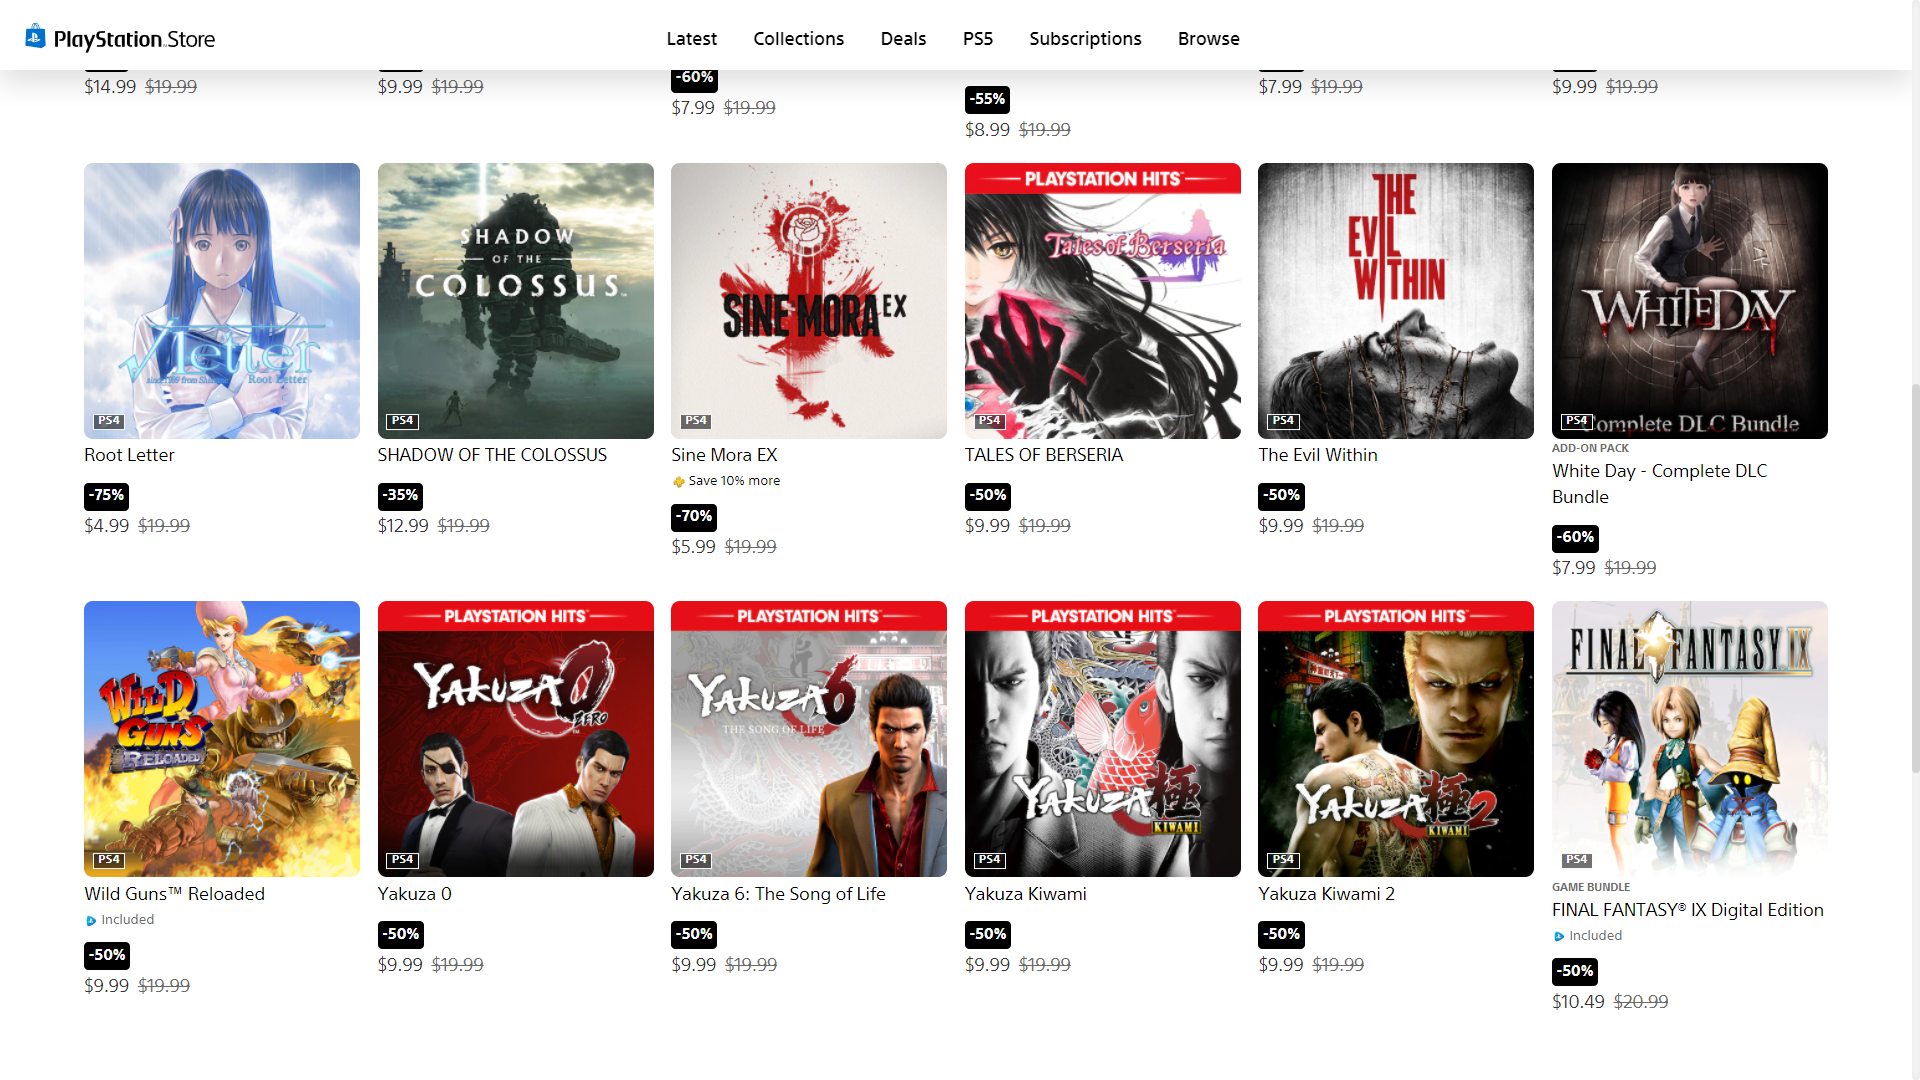Click Included icon under Final Fantasy IX
The height and width of the screenshot is (1080, 1920).
click(1559, 937)
